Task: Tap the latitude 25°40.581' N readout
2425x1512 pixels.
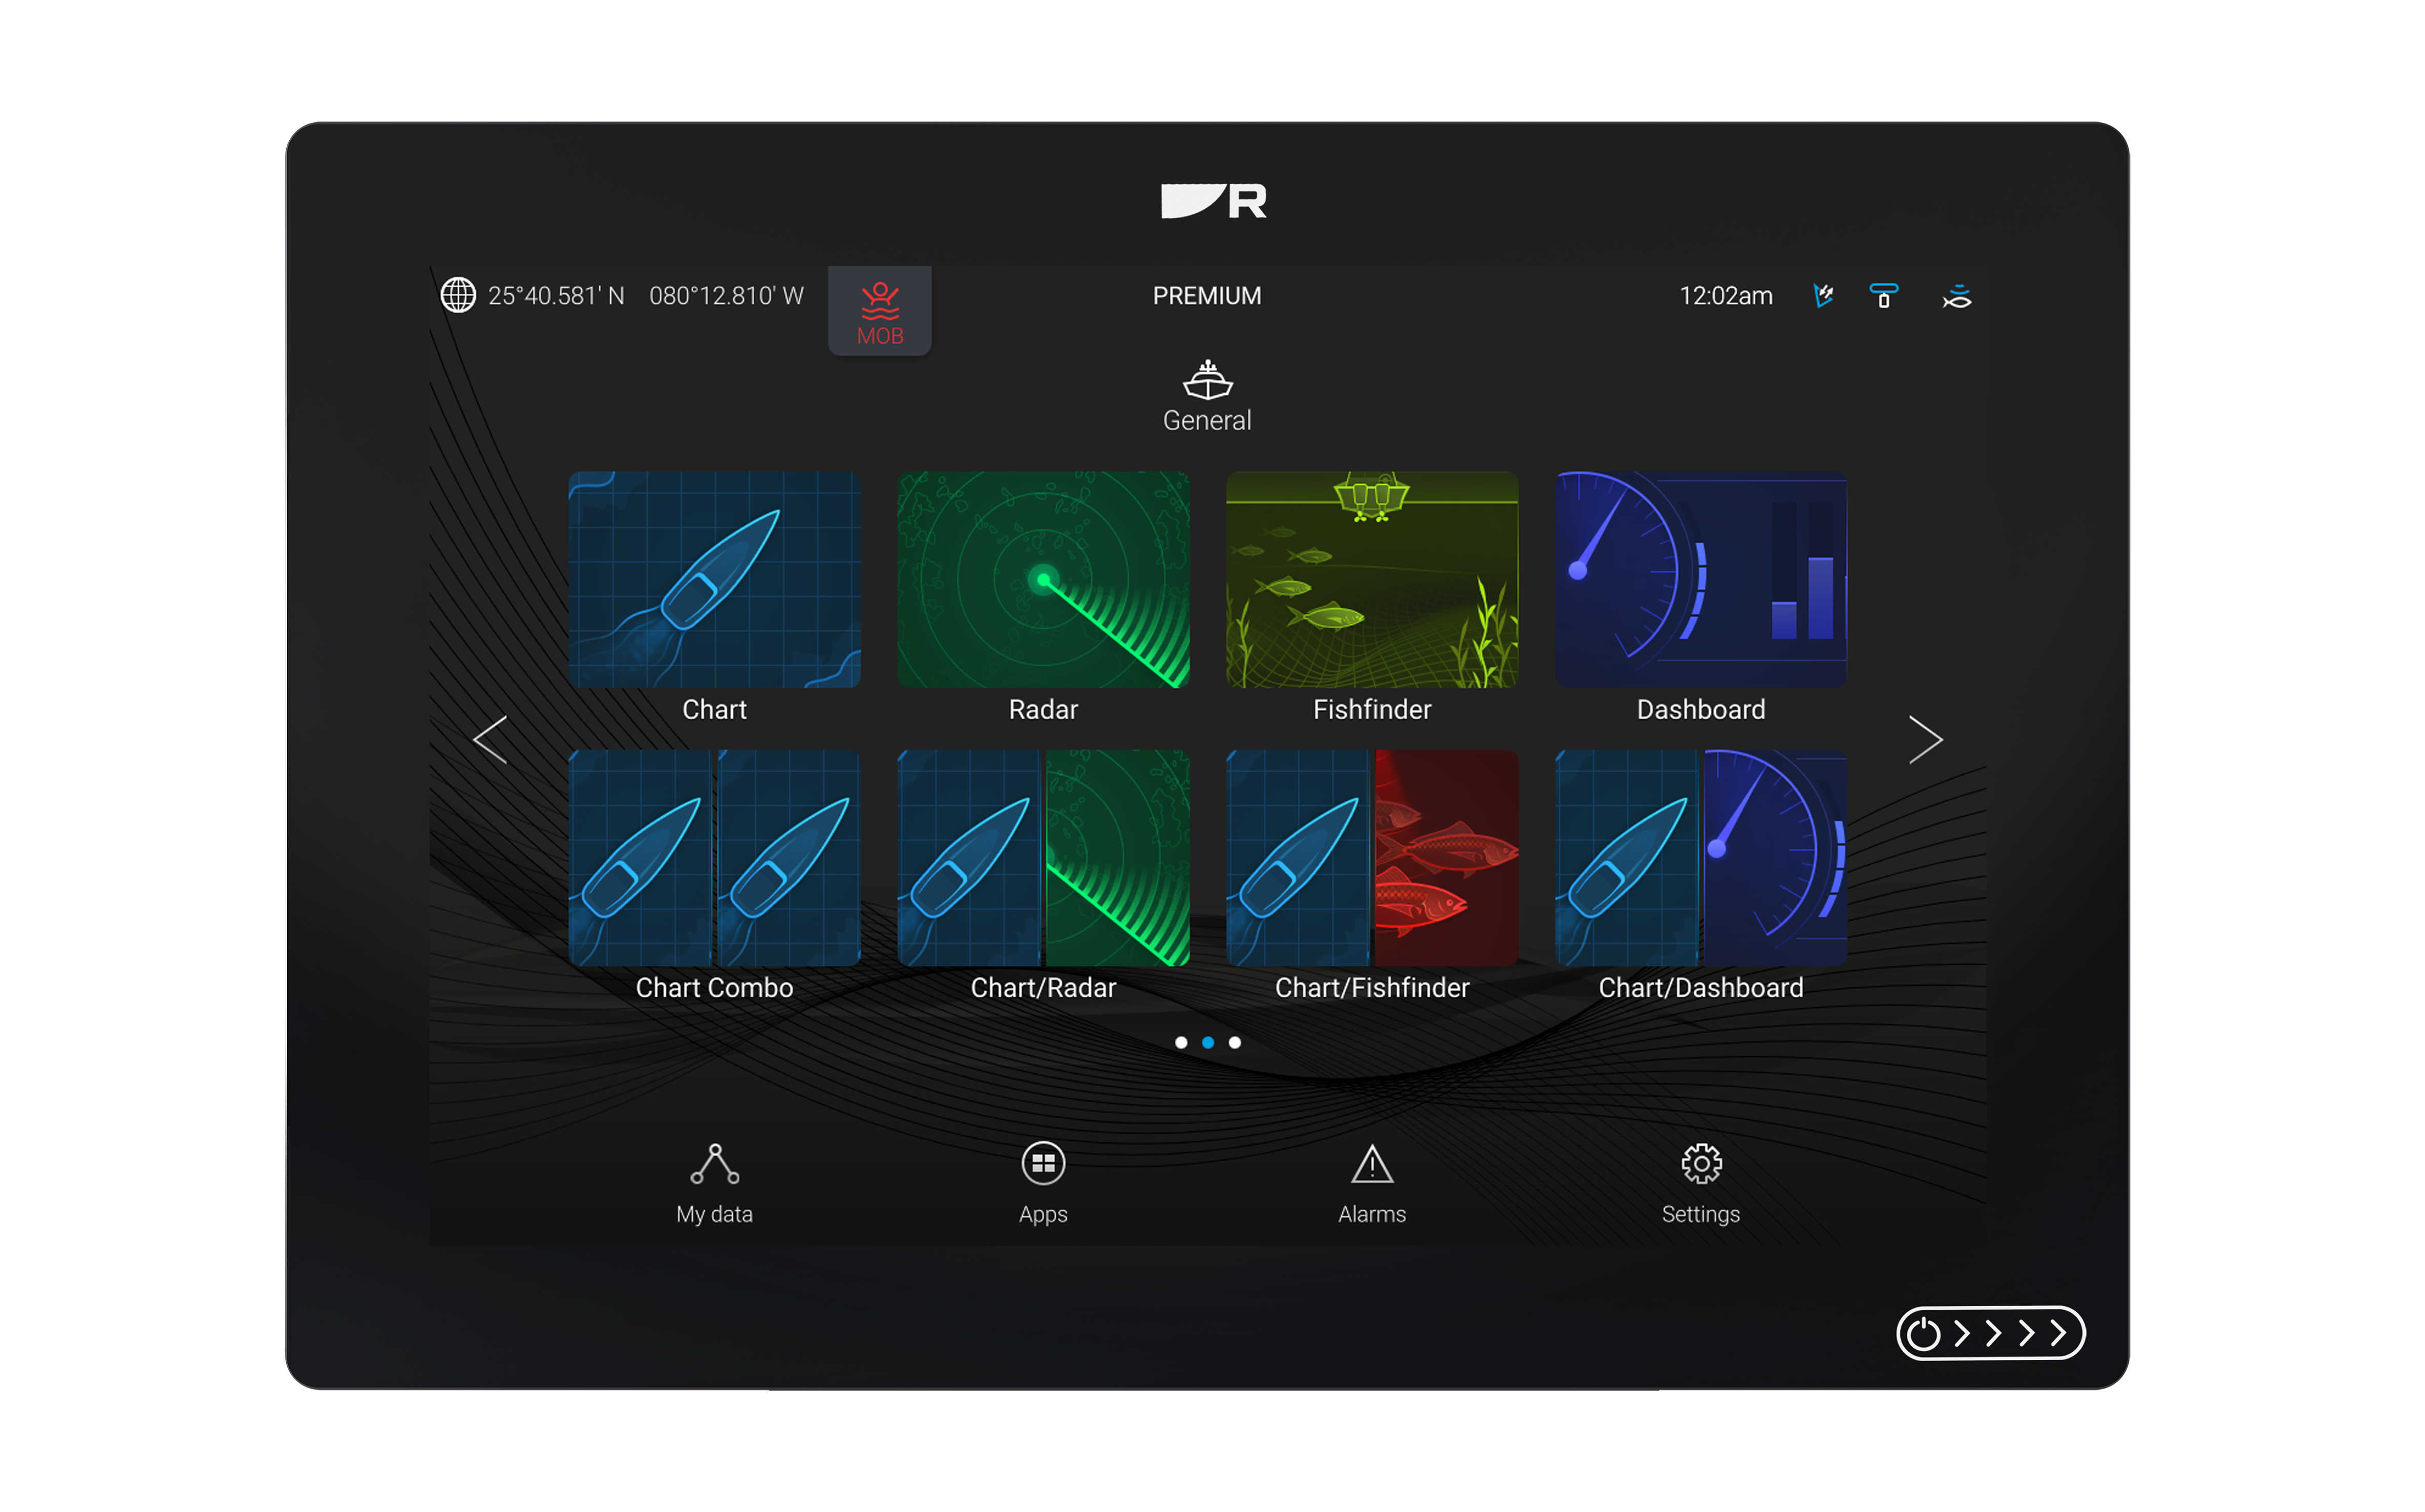Action: [556, 296]
